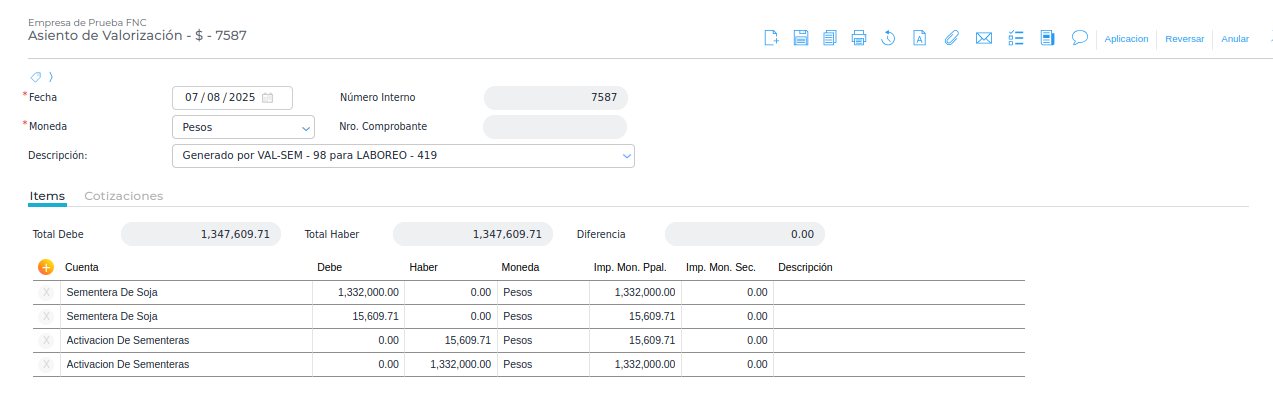Remove the Sementera De Soja 15,609.71 debit row

[46, 316]
